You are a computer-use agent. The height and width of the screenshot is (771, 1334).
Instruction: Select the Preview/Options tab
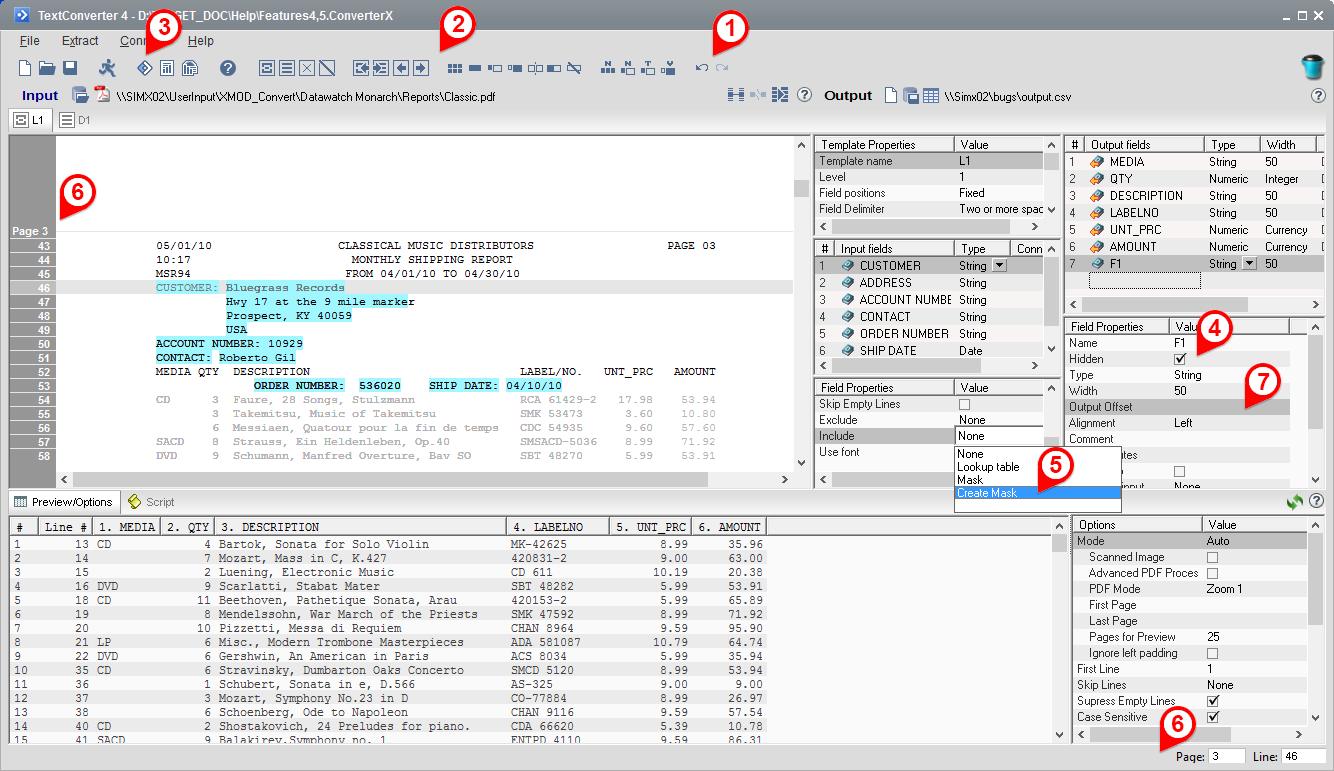click(63, 502)
